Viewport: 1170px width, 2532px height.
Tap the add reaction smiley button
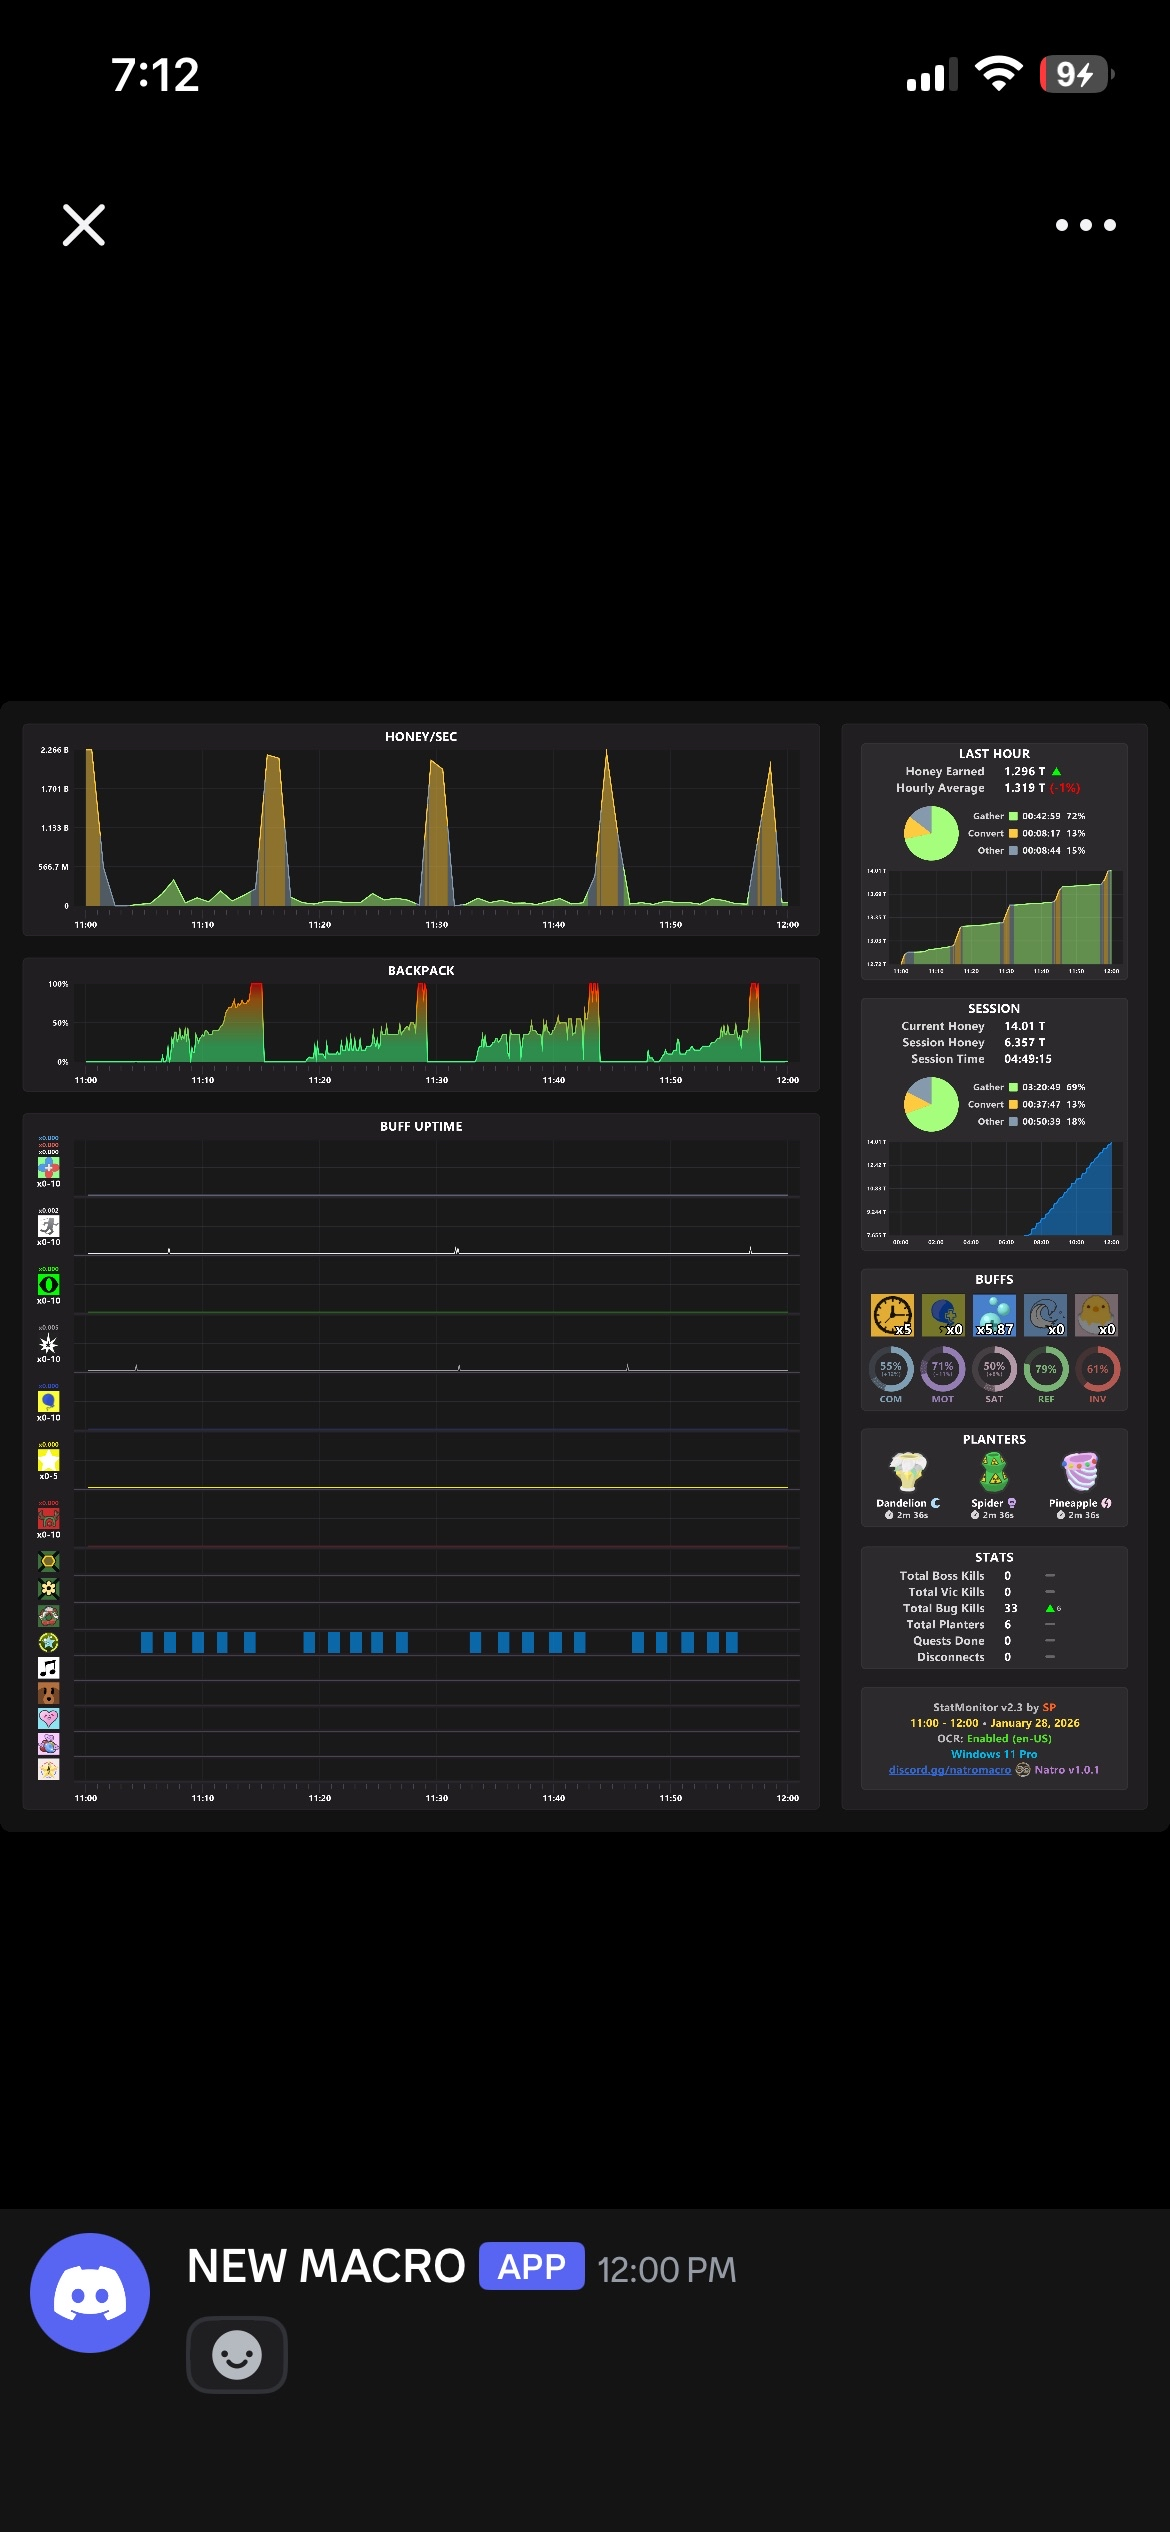(x=237, y=2355)
